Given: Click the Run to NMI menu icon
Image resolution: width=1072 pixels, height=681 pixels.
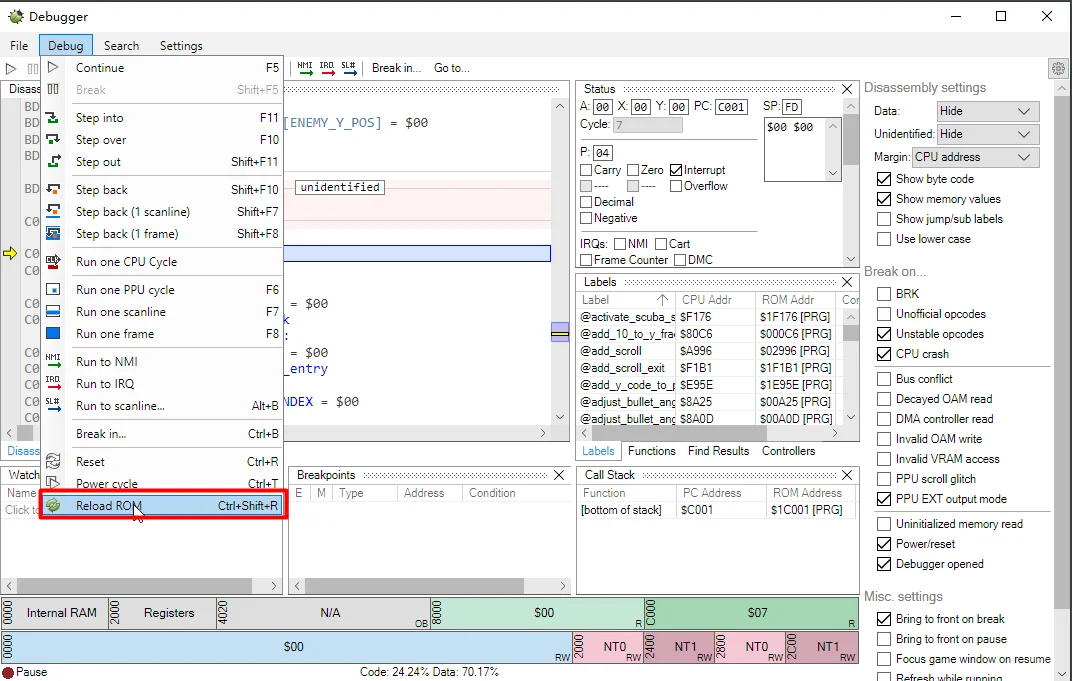Looking at the screenshot, I should coord(53,361).
